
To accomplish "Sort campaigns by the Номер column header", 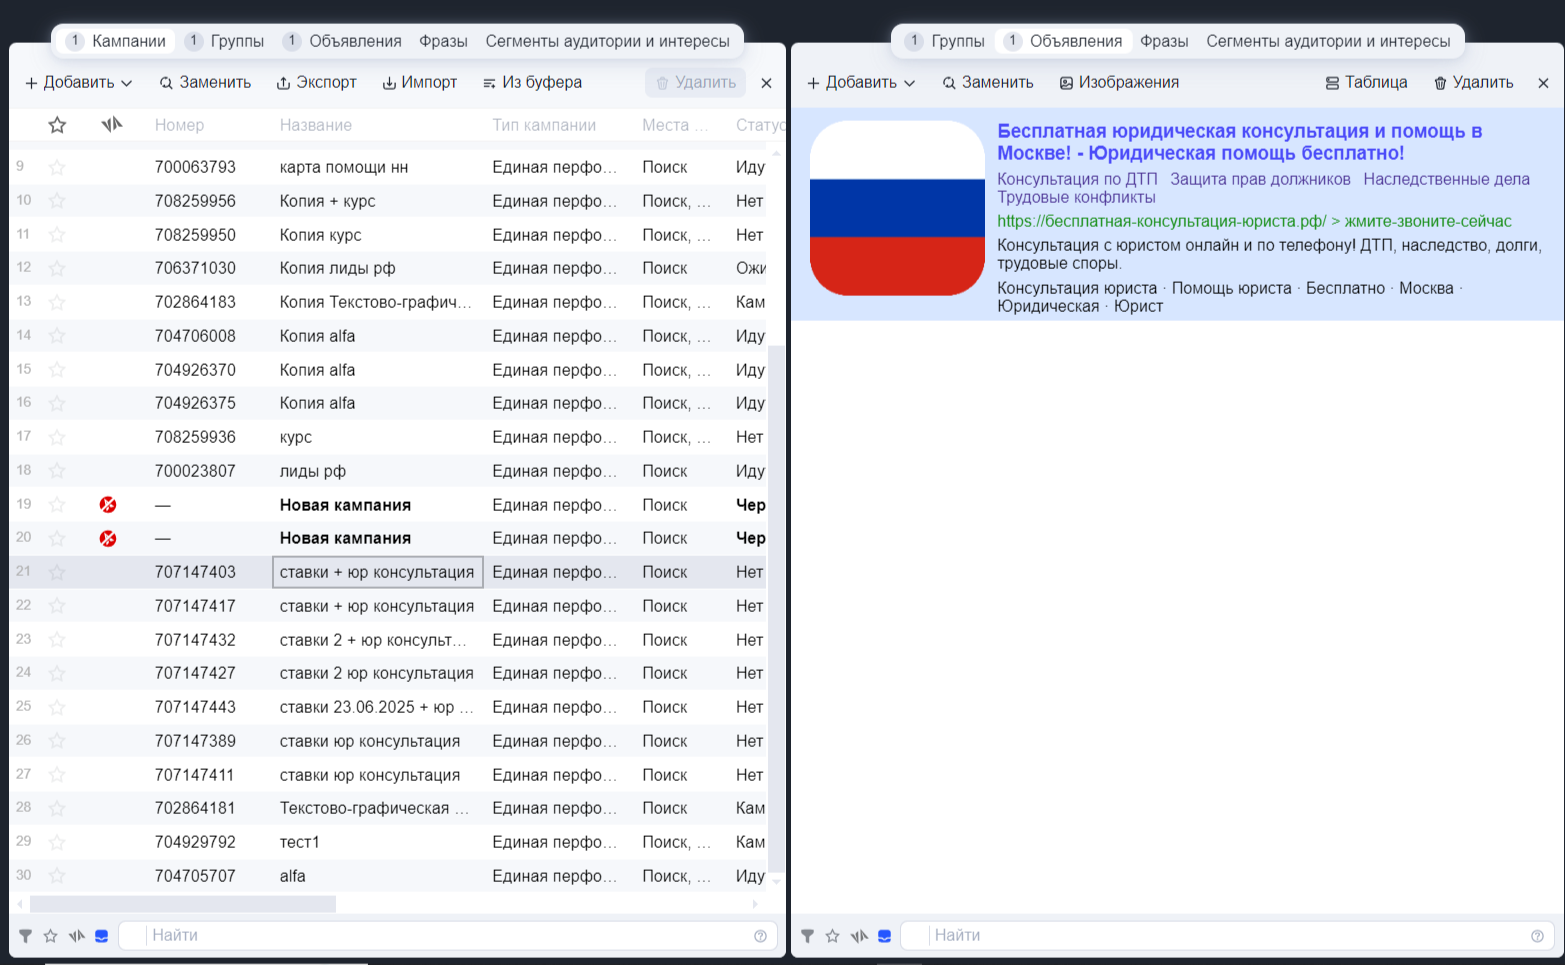I will 179,125.
